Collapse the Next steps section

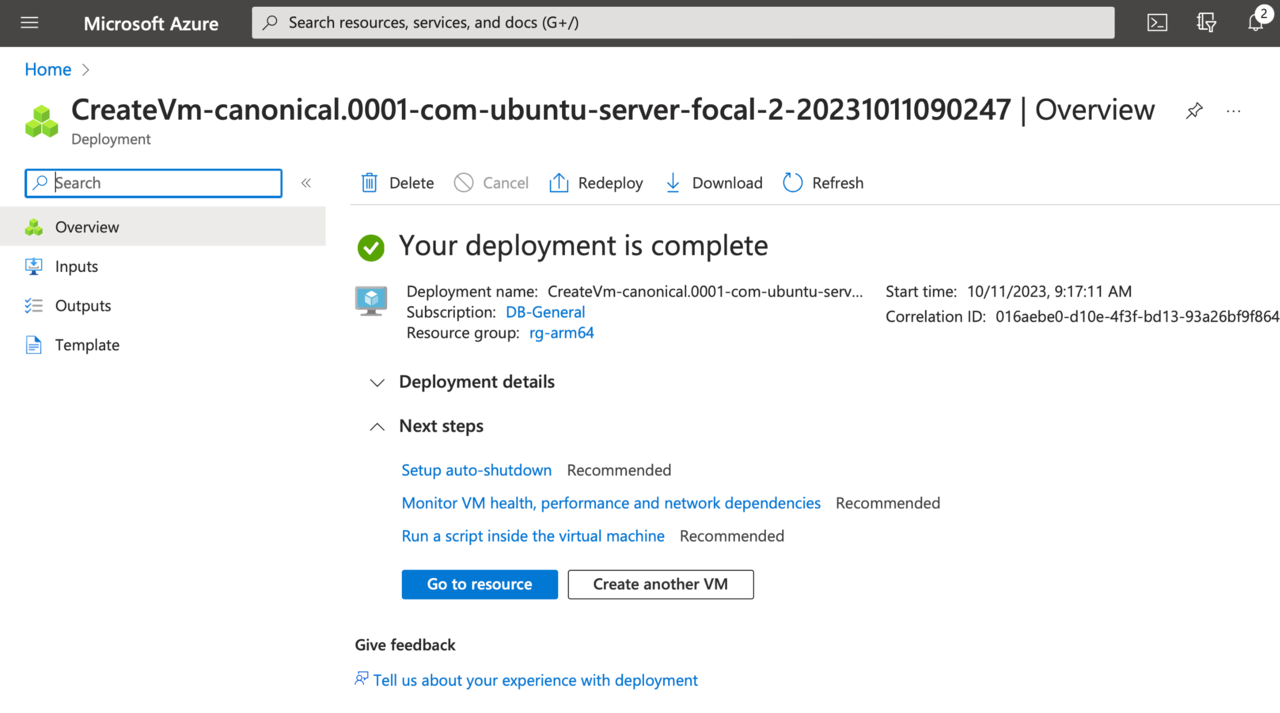427,426
